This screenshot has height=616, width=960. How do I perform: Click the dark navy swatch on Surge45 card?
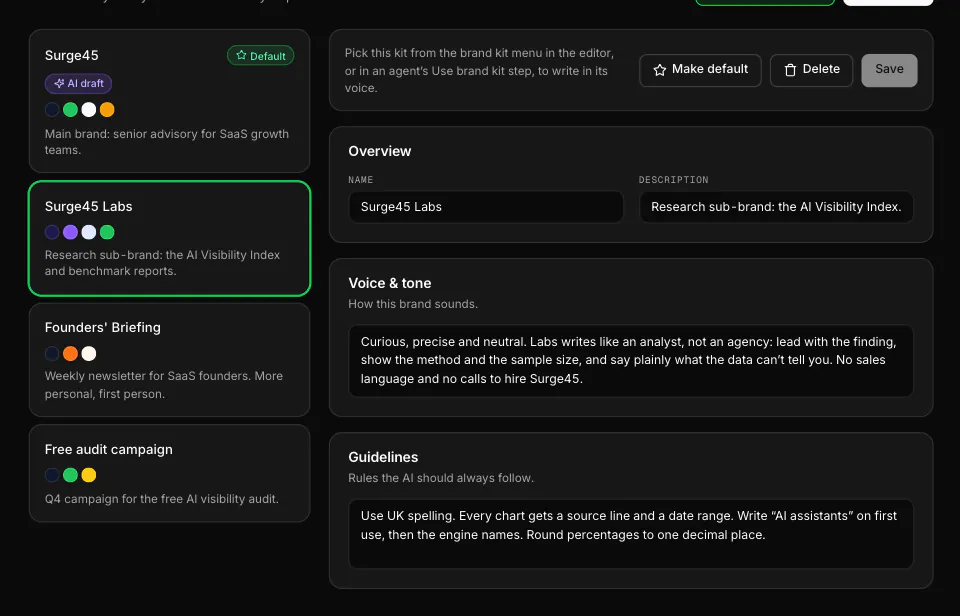pyautogui.click(x=52, y=110)
